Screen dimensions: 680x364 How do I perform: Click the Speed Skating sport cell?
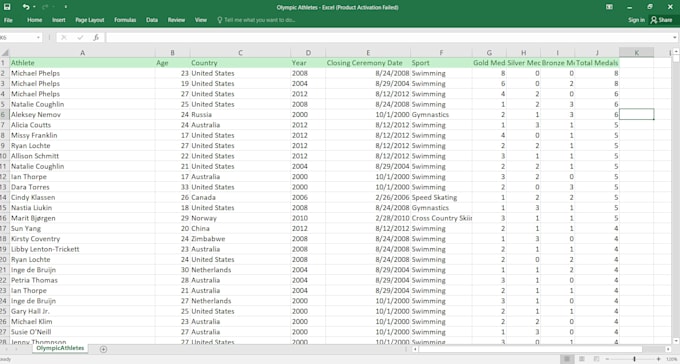[441, 197]
